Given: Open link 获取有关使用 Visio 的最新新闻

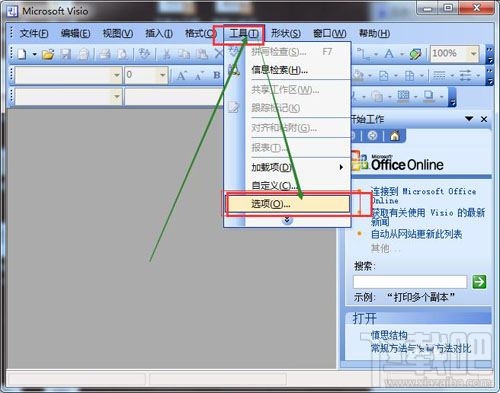Looking at the screenshot, I should point(428,217).
